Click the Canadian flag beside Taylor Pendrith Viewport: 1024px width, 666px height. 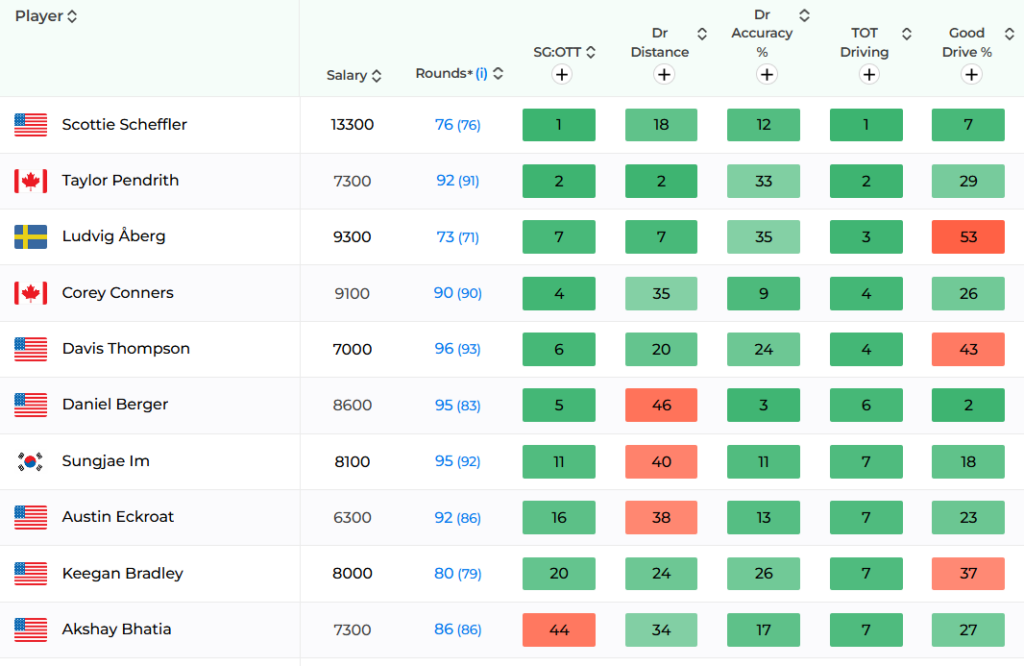31,181
